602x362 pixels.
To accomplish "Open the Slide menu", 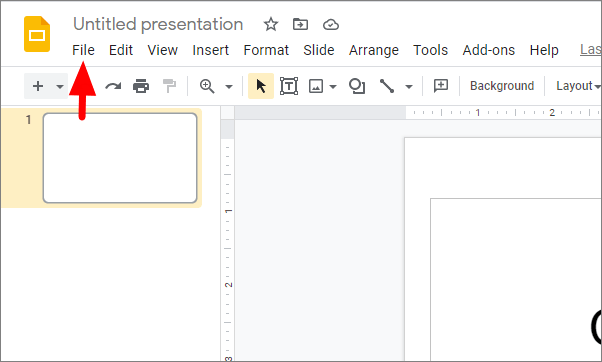I will coord(319,50).
